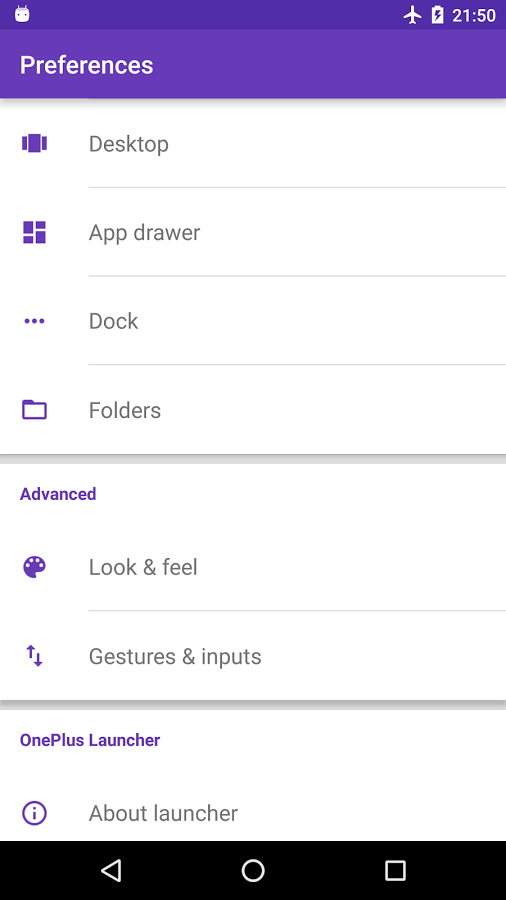
Task: Tap the recent apps square button
Action: pos(395,871)
